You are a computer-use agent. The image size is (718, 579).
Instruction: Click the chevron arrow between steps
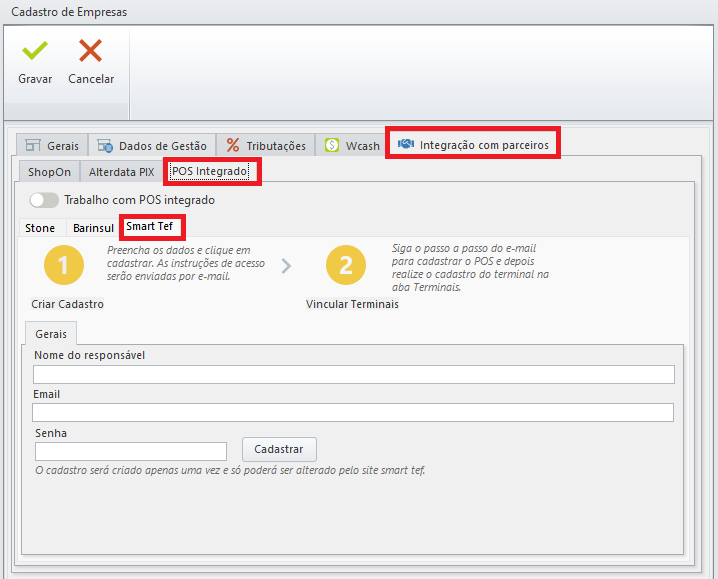click(286, 266)
